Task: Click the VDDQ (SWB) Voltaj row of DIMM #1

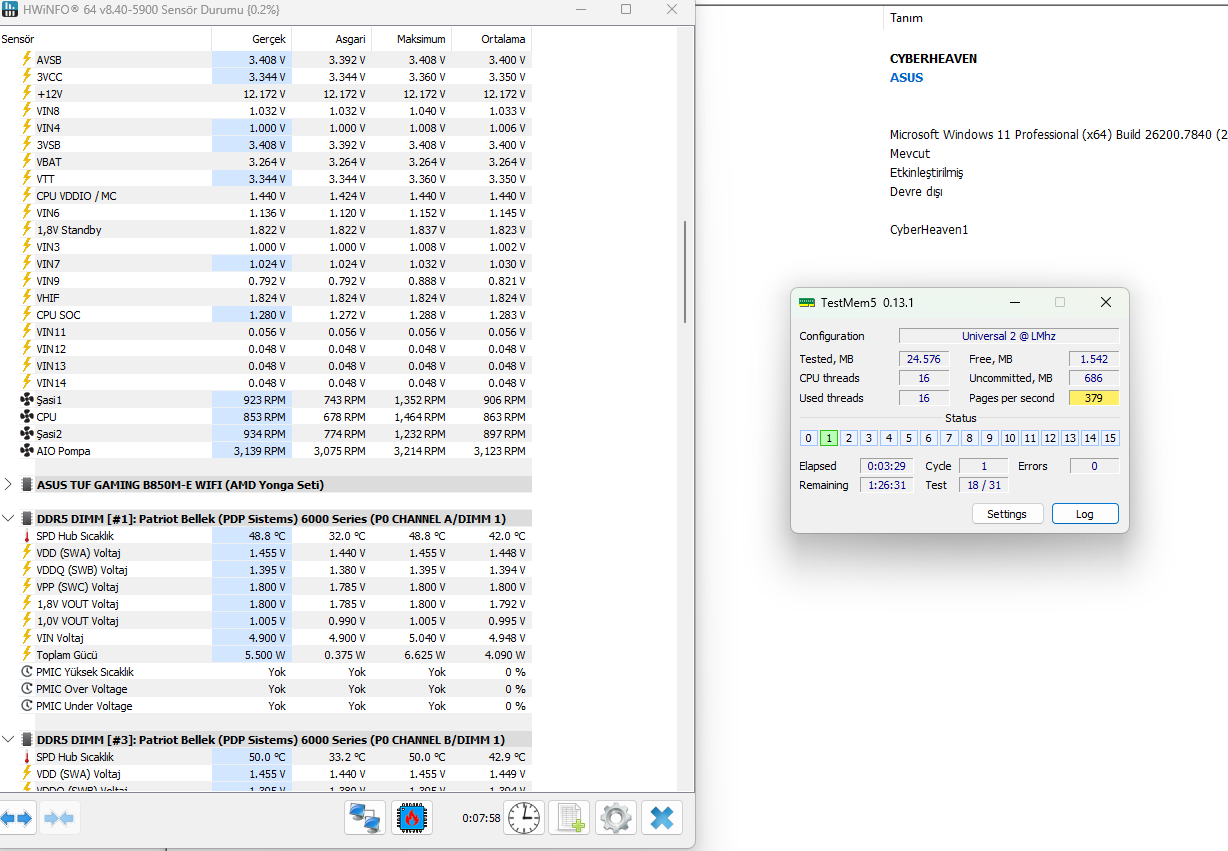Action: 265,570
